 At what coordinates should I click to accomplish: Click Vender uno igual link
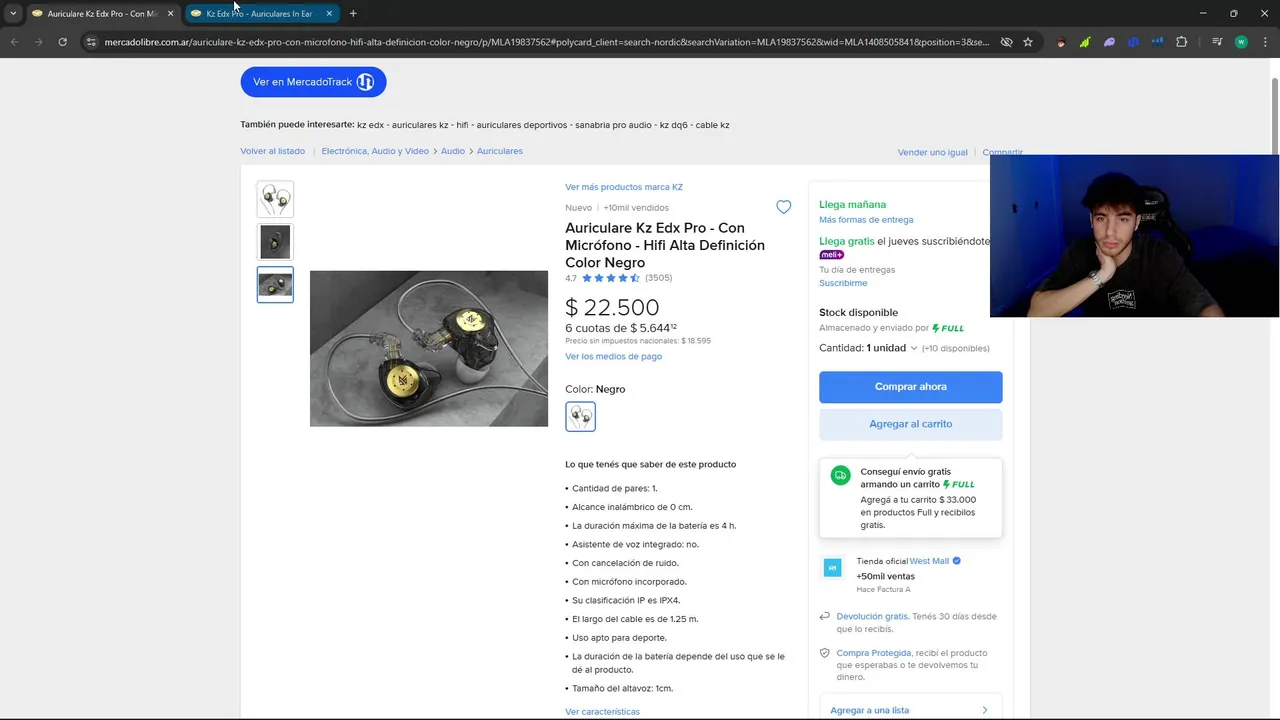[x=933, y=152]
